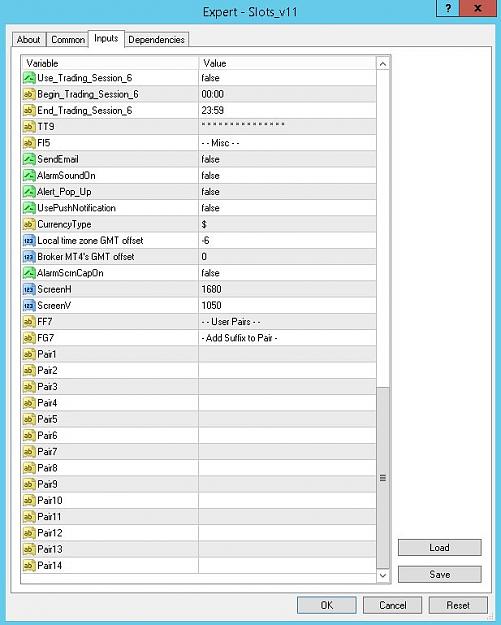This screenshot has height=625, width=501.
Task: Click the string icon beside Pair1
Action: [x=29, y=354]
